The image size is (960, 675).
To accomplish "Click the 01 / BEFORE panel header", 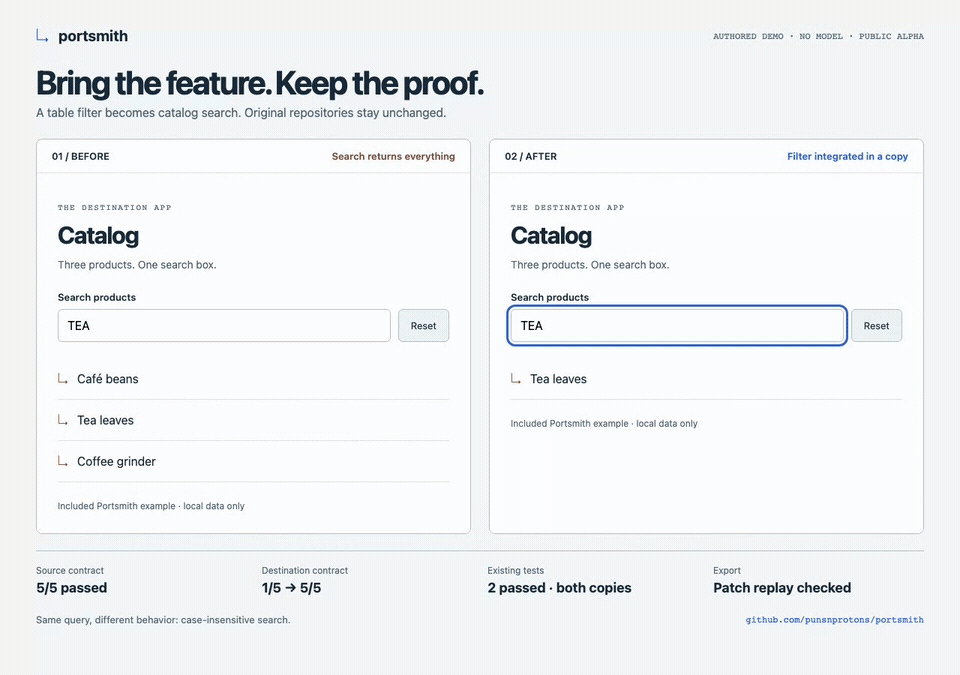I will click(x=81, y=156).
